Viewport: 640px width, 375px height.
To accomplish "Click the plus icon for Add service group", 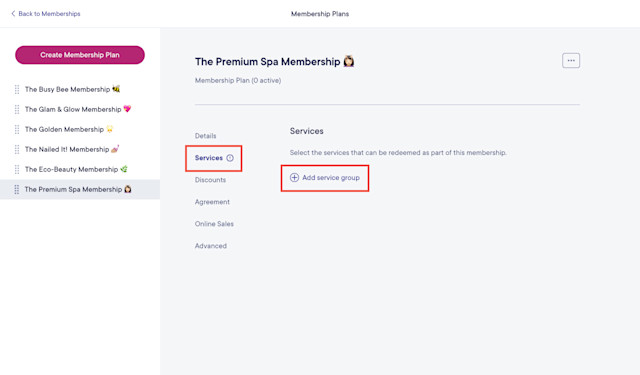I will pyautogui.click(x=294, y=178).
